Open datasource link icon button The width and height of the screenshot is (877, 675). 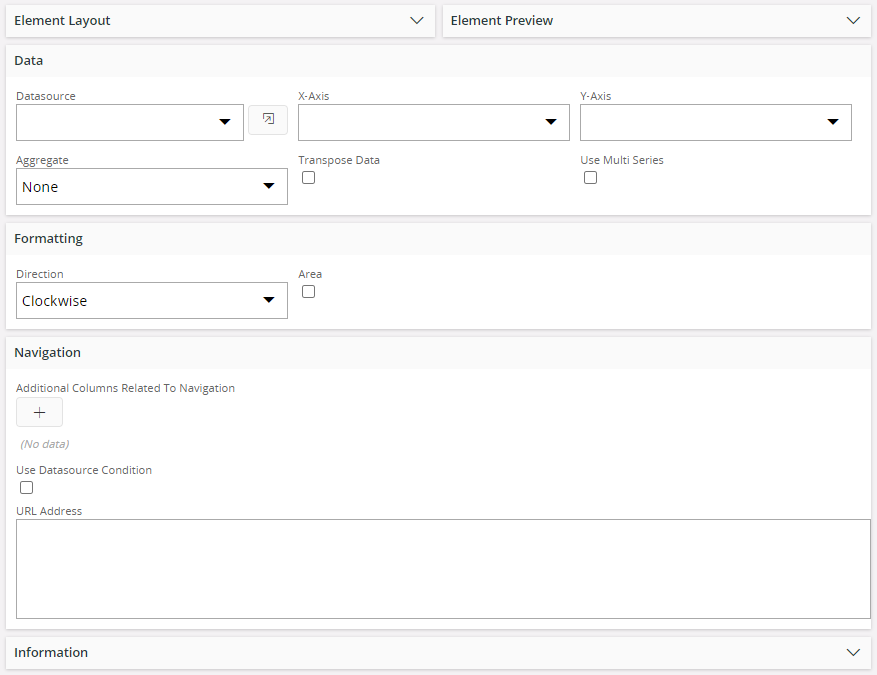click(x=268, y=120)
